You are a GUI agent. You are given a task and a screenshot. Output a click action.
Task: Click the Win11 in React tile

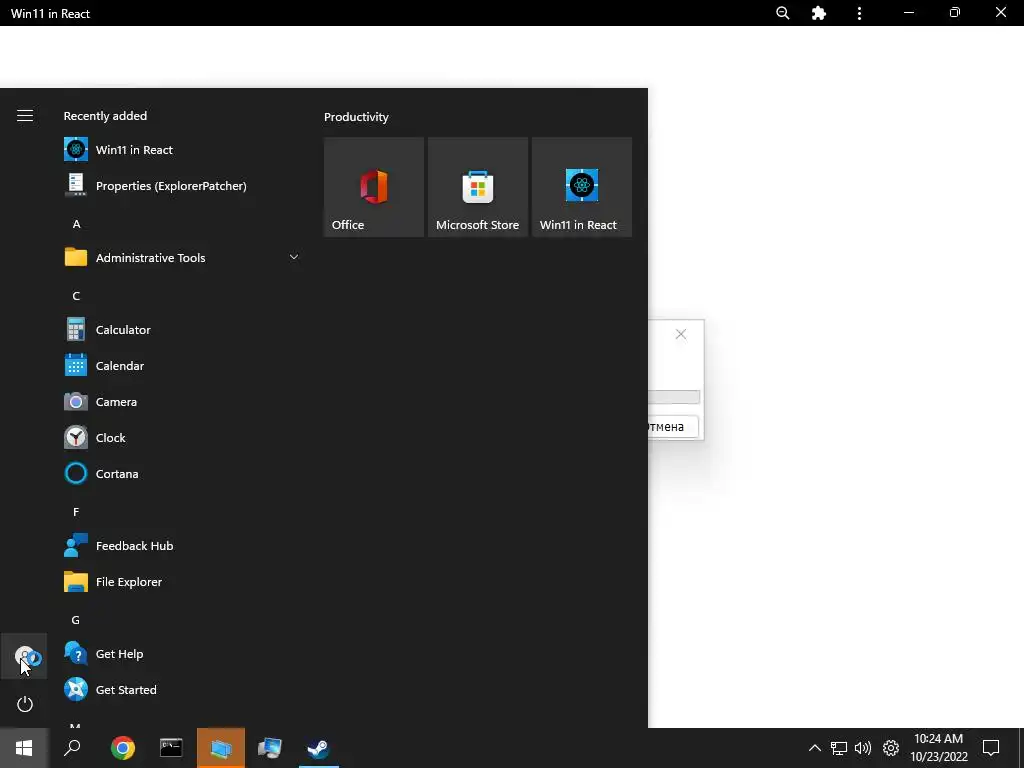tap(582, 187)
